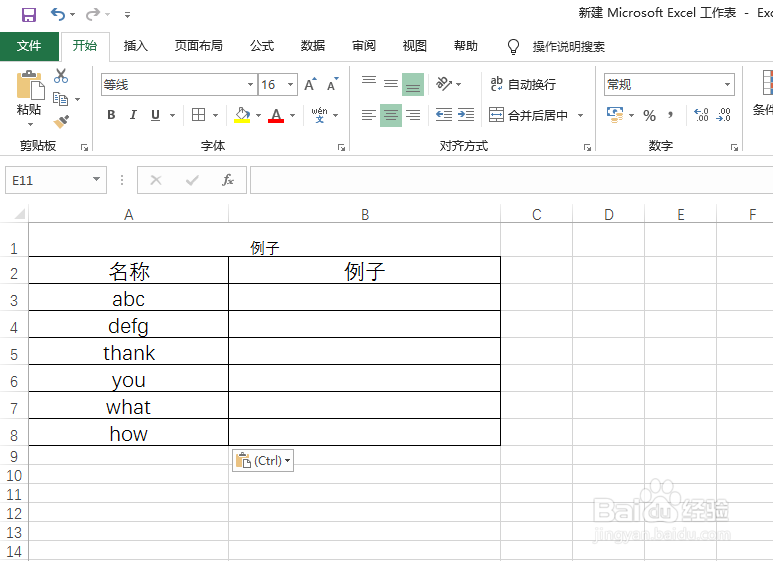Click the Increase Indent icon
This screenshot has height=561, width=773.
[x=466, y=115]
